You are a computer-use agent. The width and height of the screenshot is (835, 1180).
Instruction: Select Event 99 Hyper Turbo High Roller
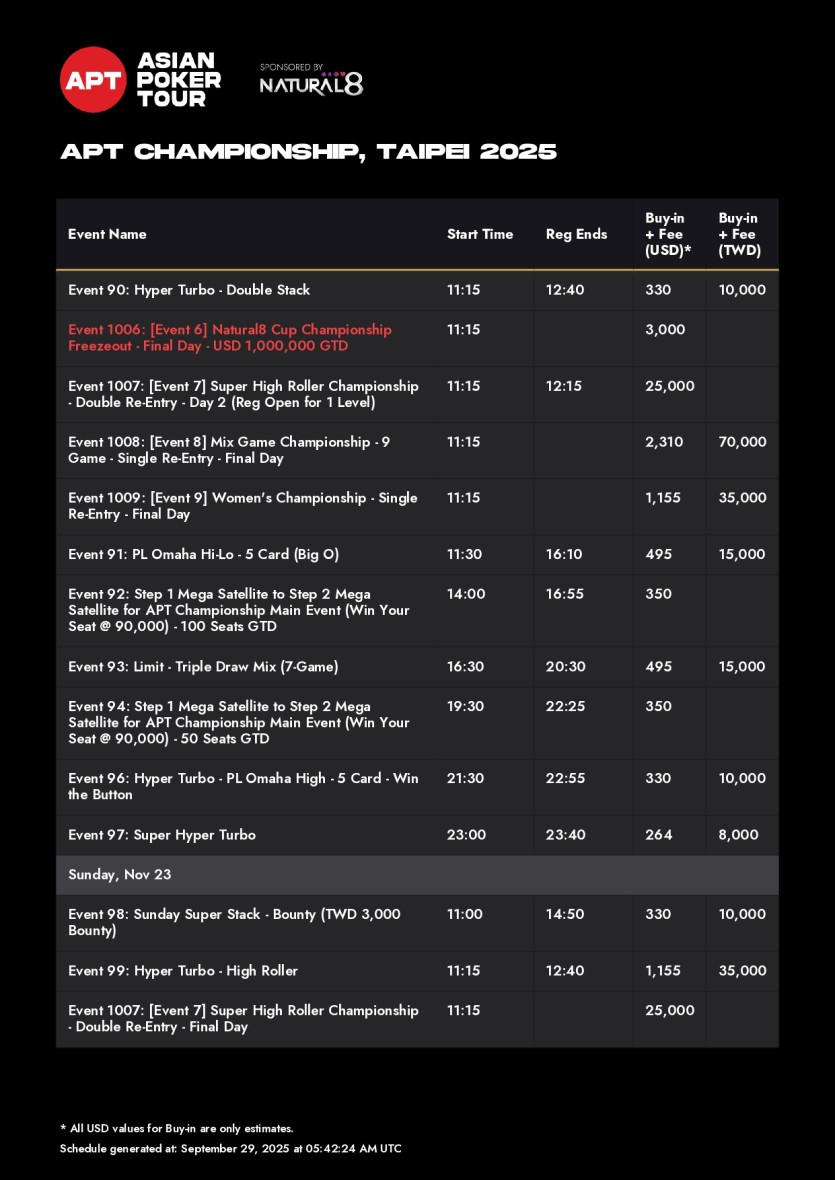tap(183, 970)
